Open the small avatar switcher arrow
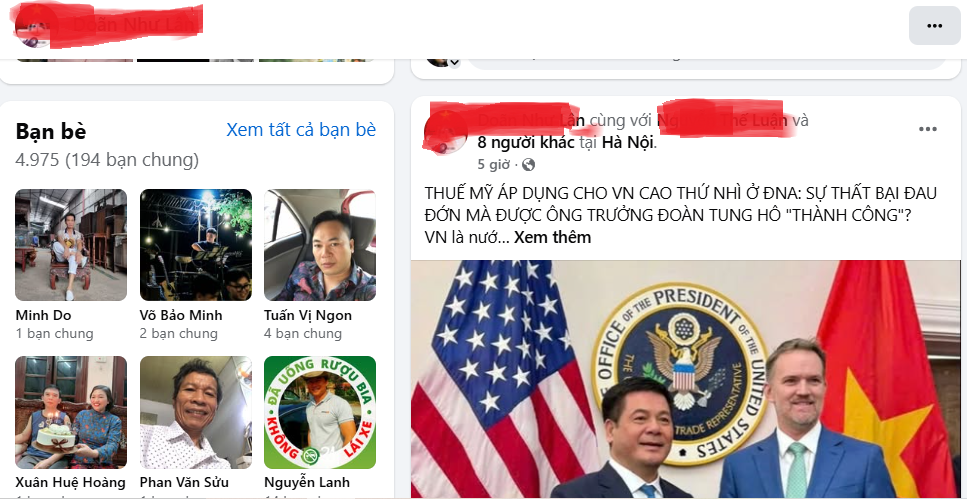Screen dimensions: 967x499 point(455,62)
